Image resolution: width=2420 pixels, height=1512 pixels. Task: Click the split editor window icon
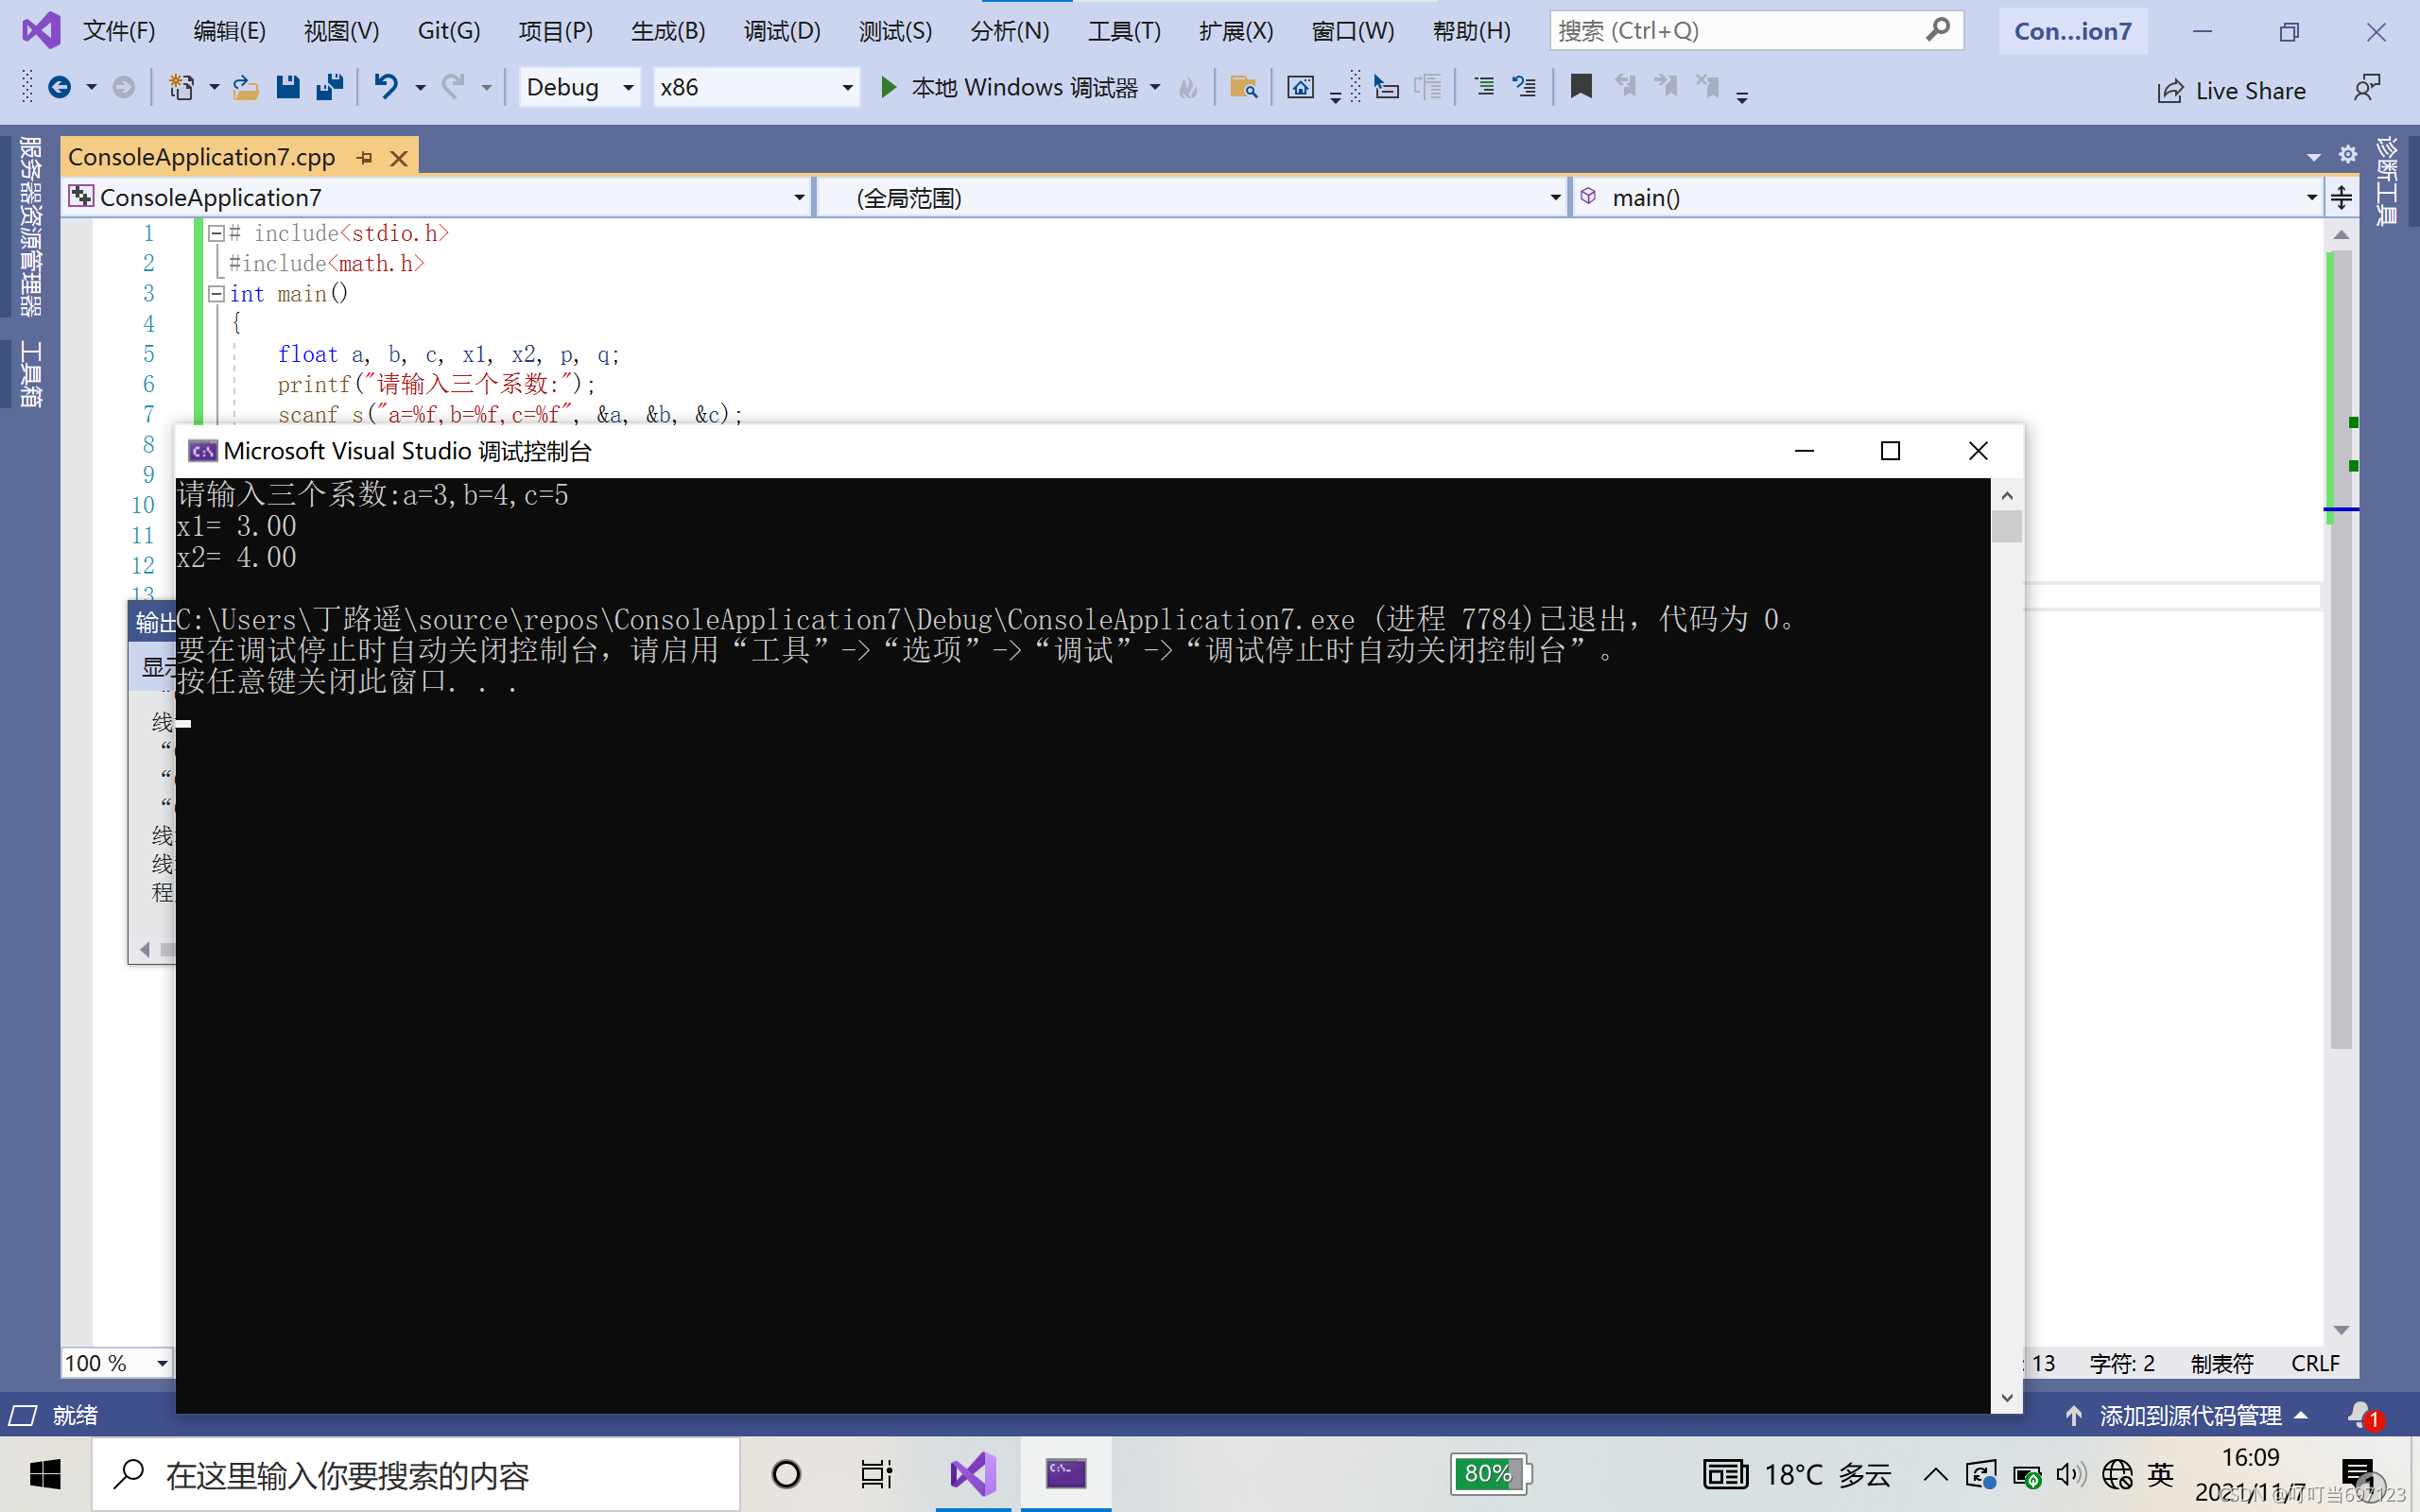2342,197
